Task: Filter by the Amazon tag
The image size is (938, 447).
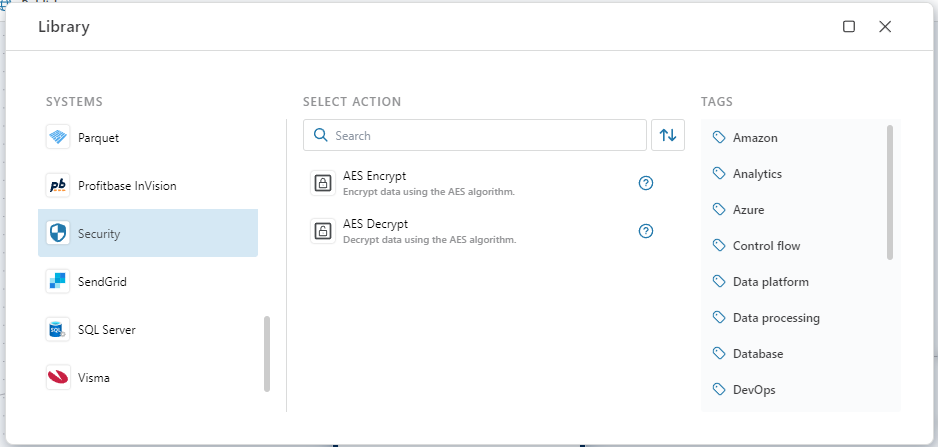Action: click(x=754, y=138)
